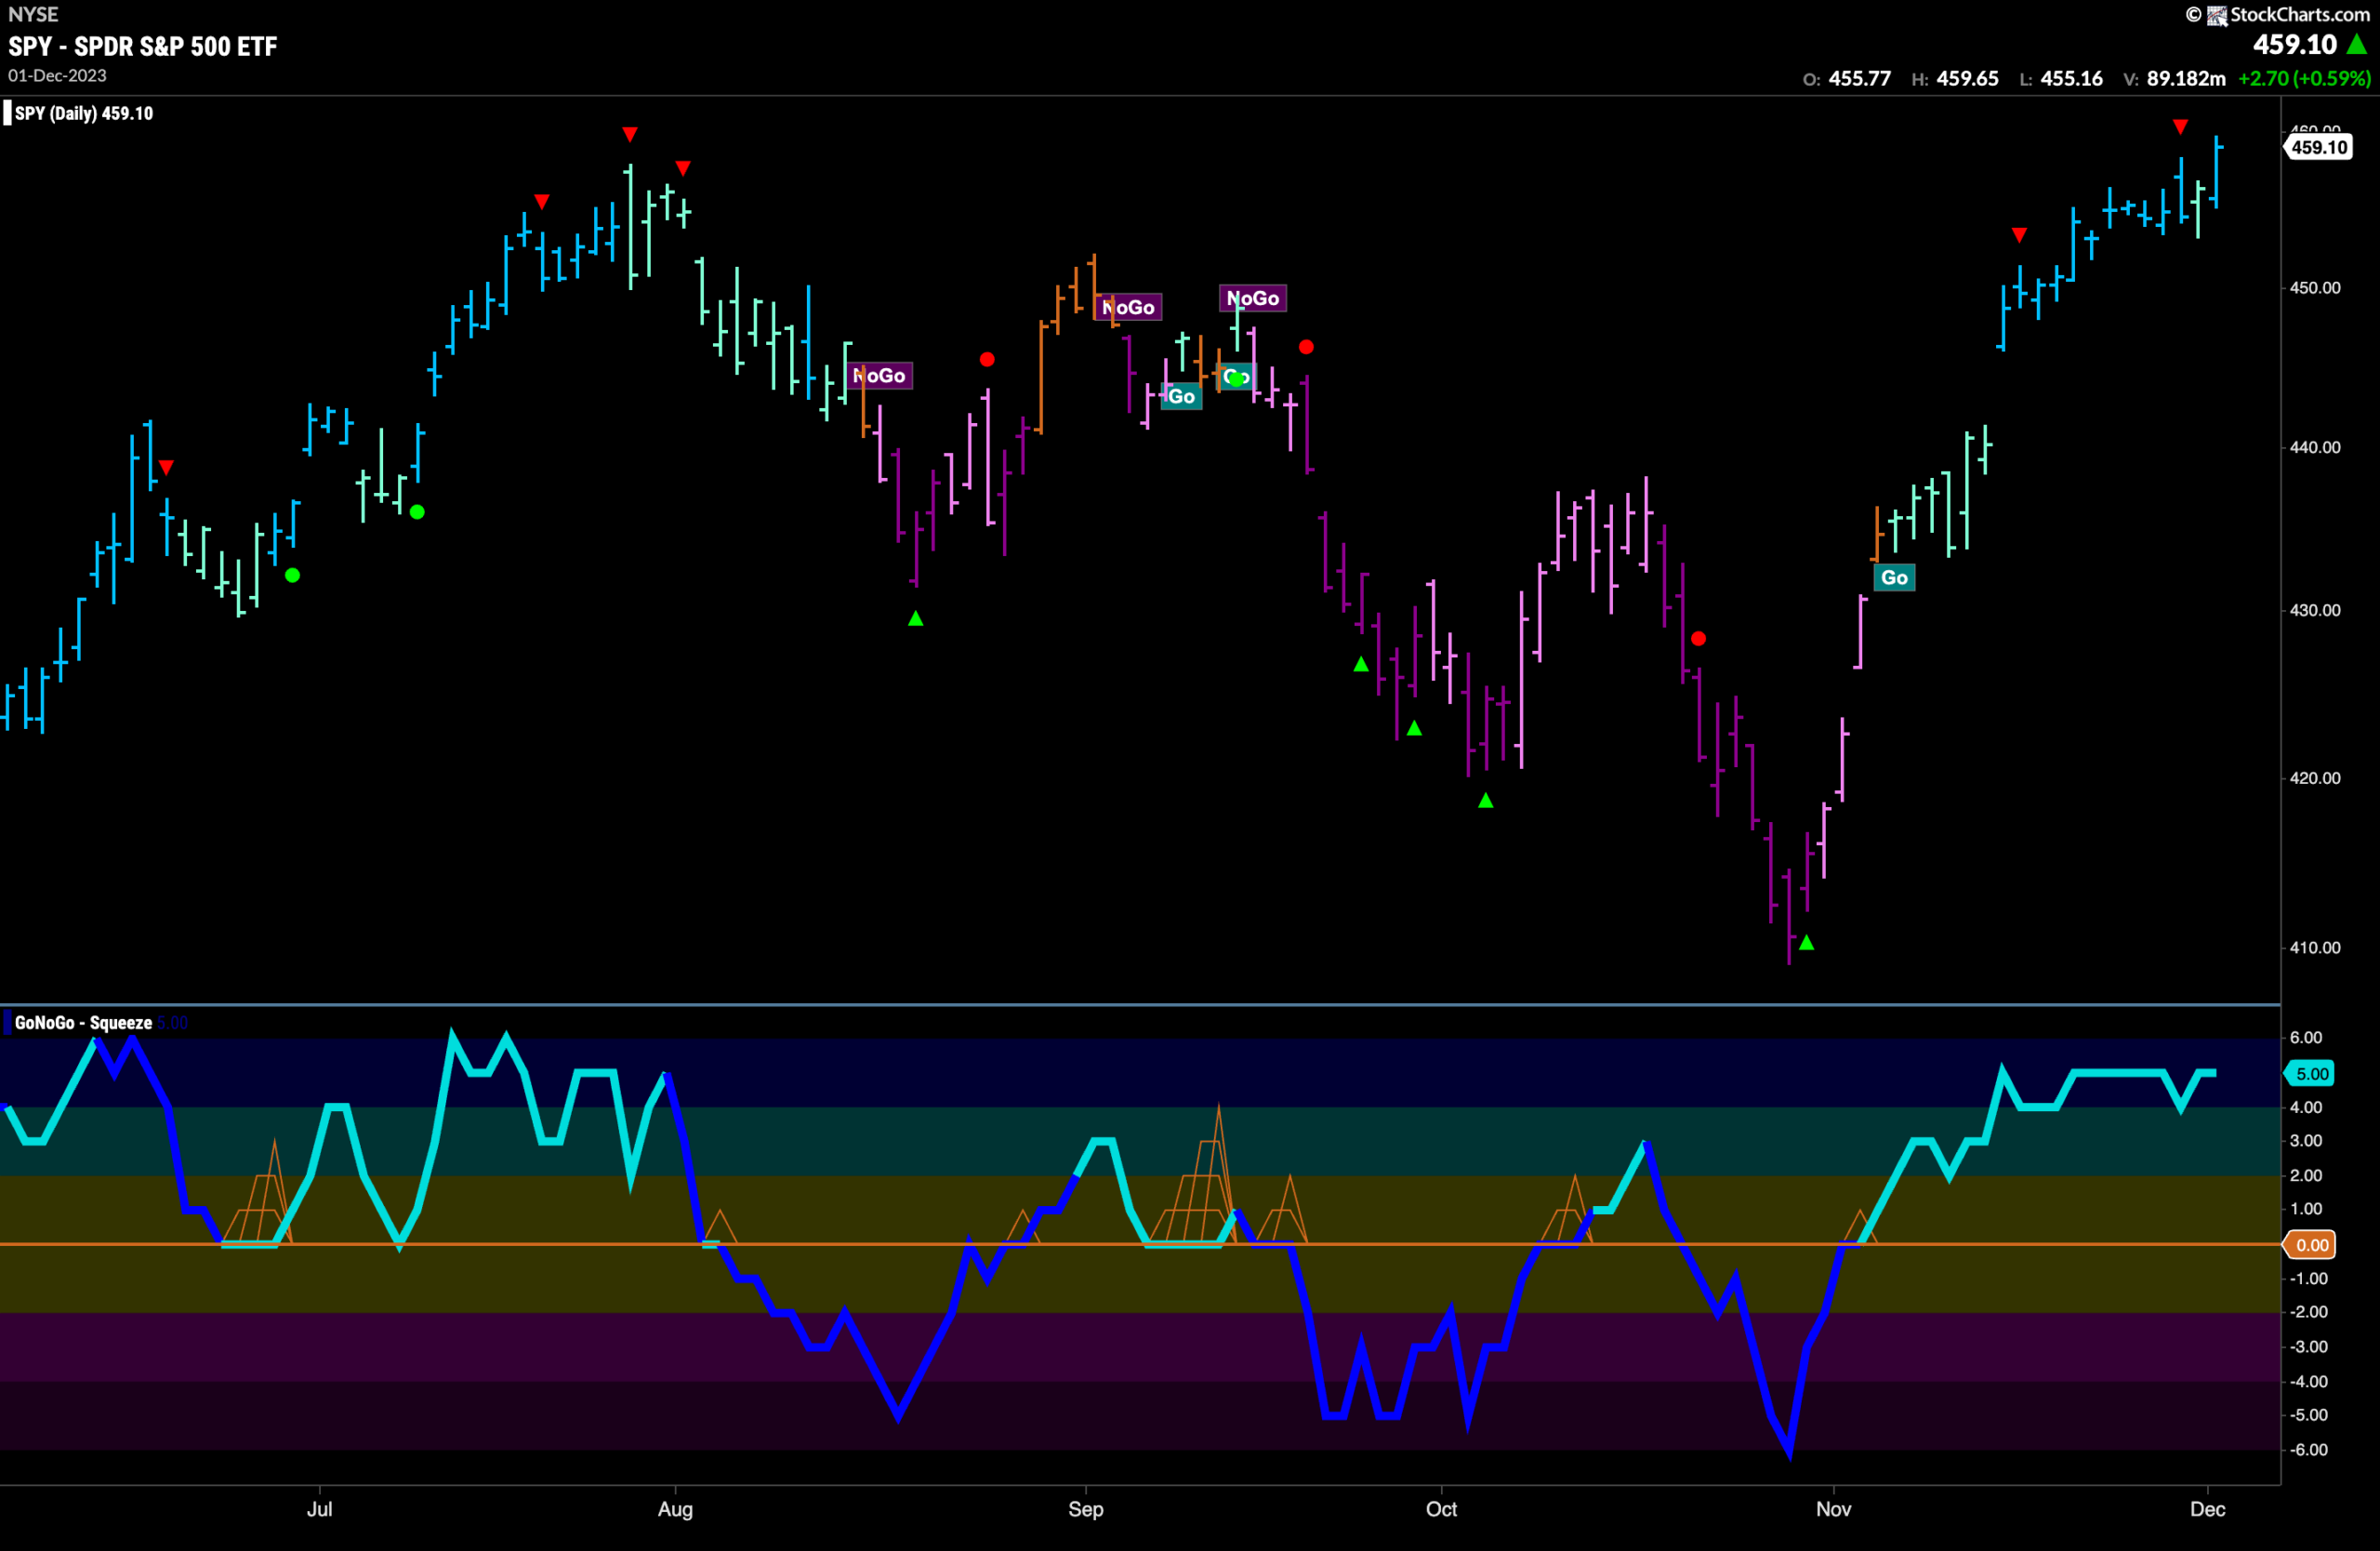The height and width of the screenshot is (1551, 2380).
Task: Click the NoGo label in early September
Action: coord(1128,307)
